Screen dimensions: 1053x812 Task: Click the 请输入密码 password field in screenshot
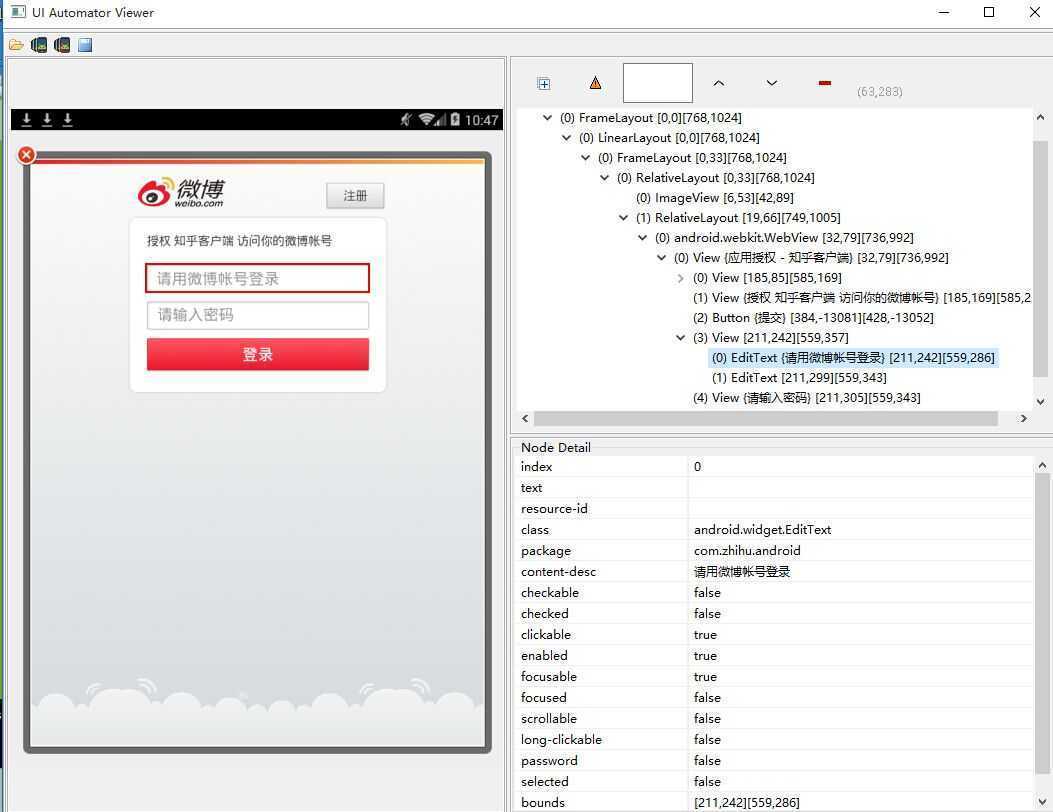click(257, 315)
